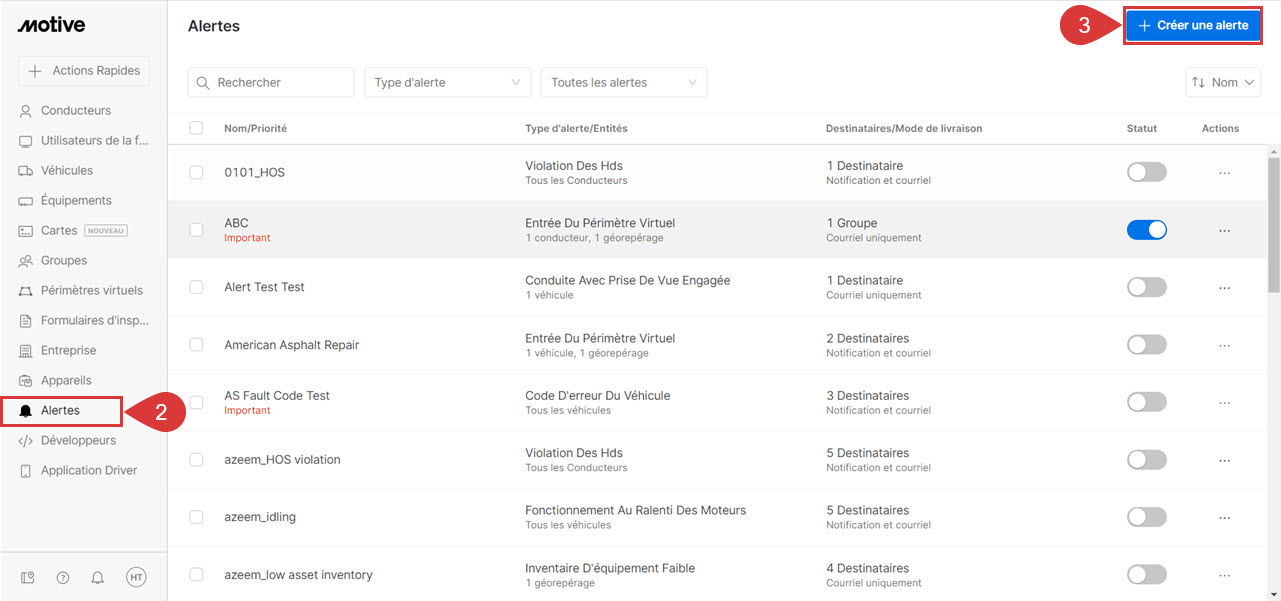Open actions menu for ABC row

coord(1224,230)
